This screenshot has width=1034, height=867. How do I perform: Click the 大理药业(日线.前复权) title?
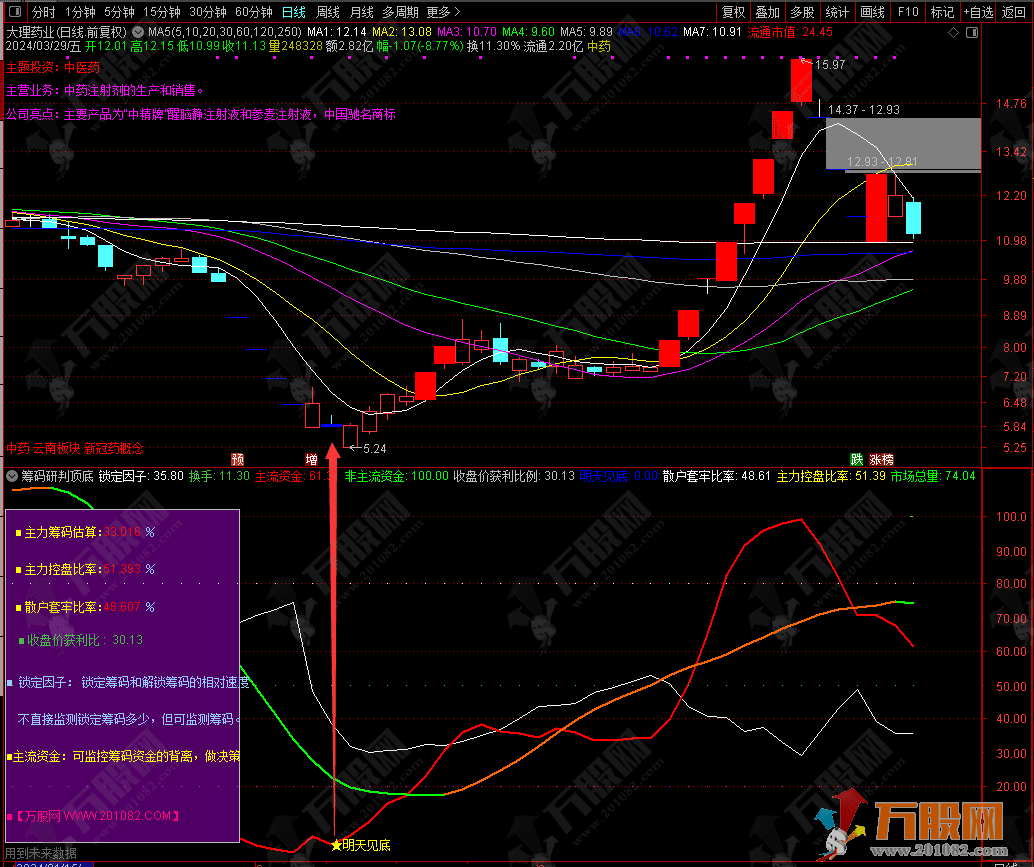pos(66,32)
